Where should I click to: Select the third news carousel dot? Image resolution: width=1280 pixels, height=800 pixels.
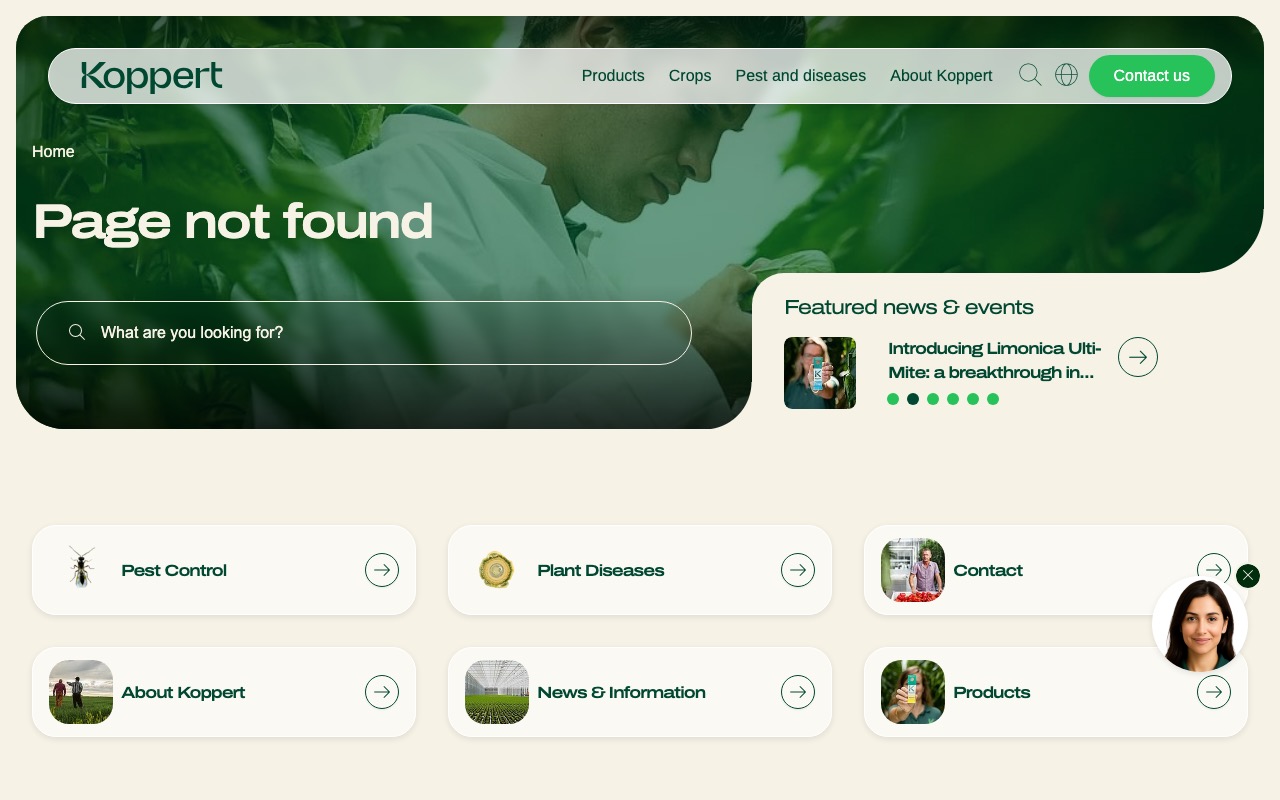click(933, 399)
